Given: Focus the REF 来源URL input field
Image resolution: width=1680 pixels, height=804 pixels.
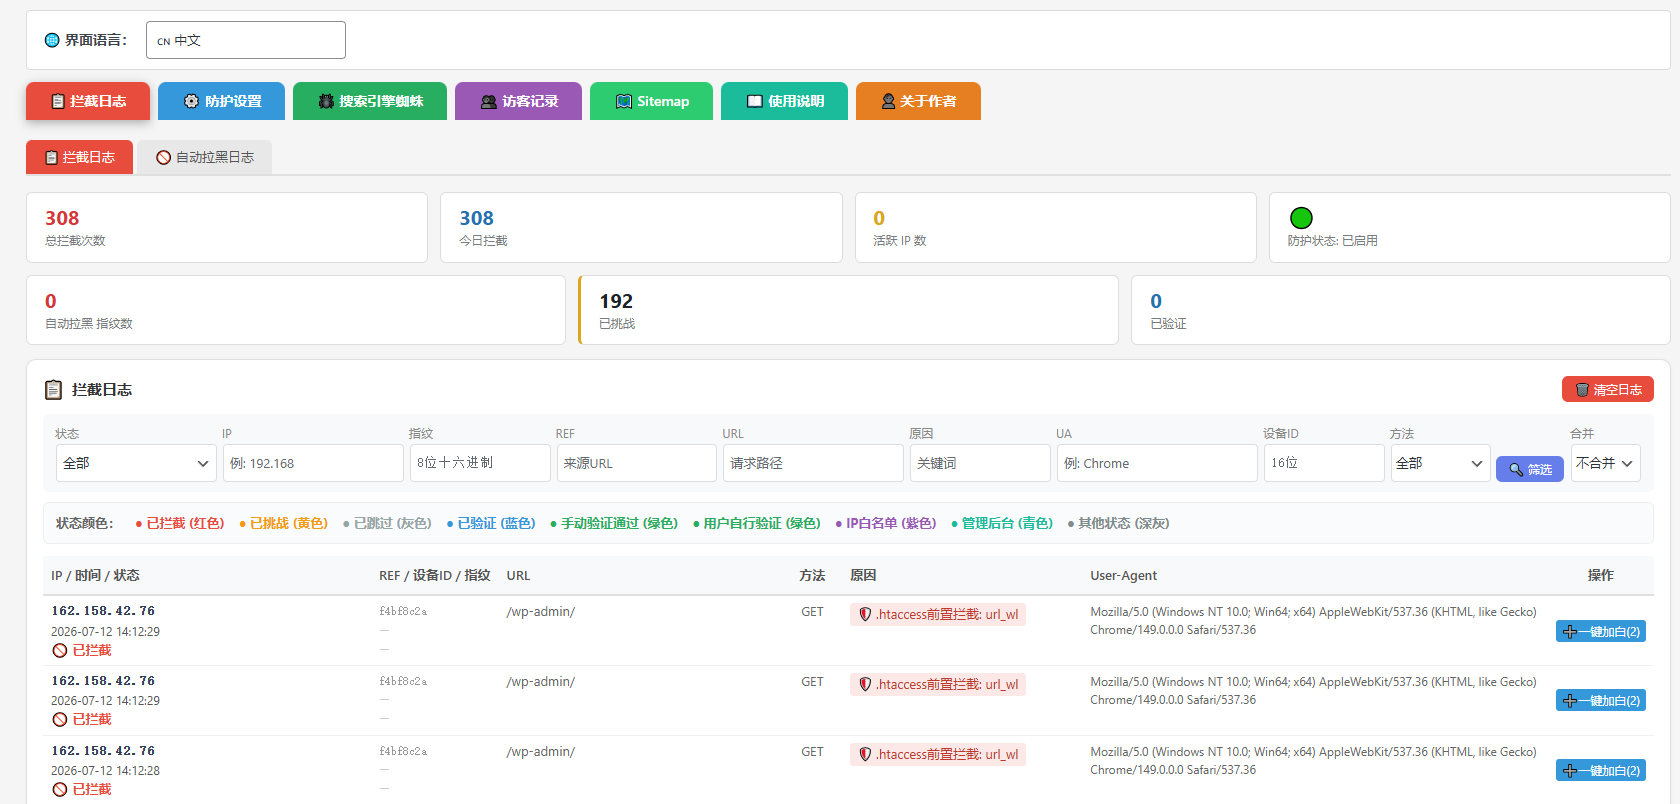Looking at the screenshot, I should pos(637,463).
